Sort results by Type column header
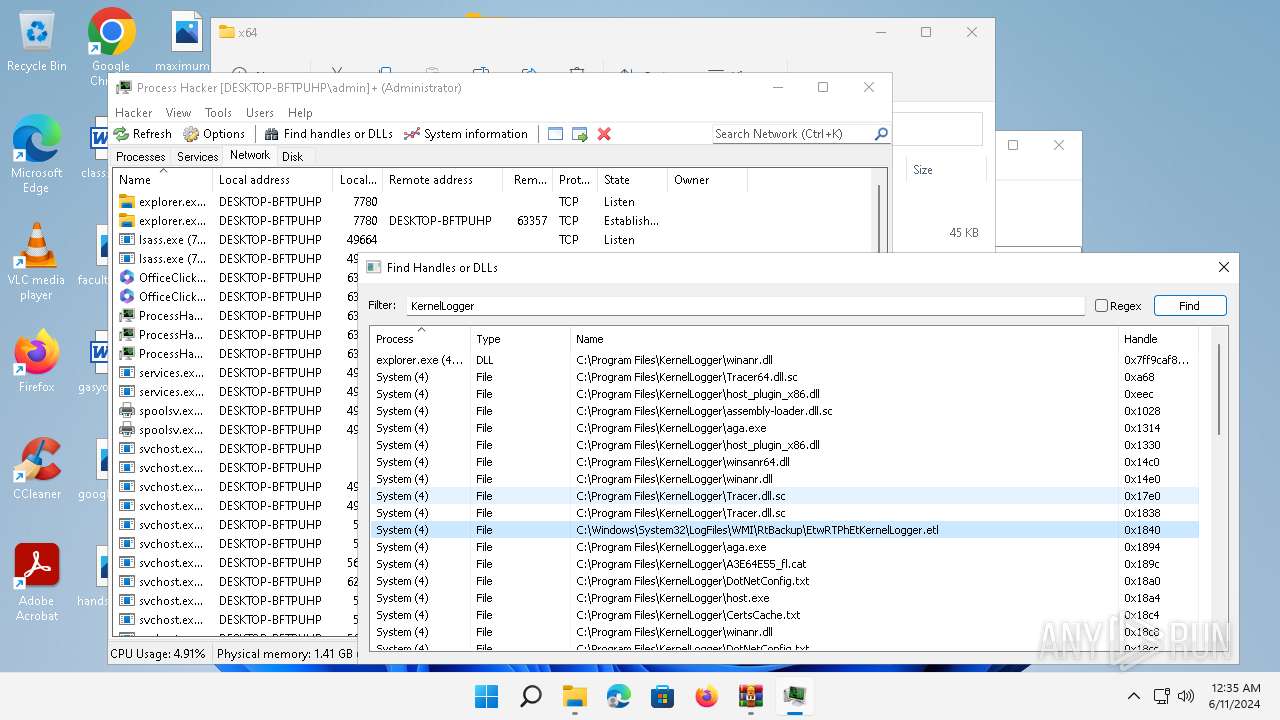This screenshot has height=720, width=1280. point(520,338)
